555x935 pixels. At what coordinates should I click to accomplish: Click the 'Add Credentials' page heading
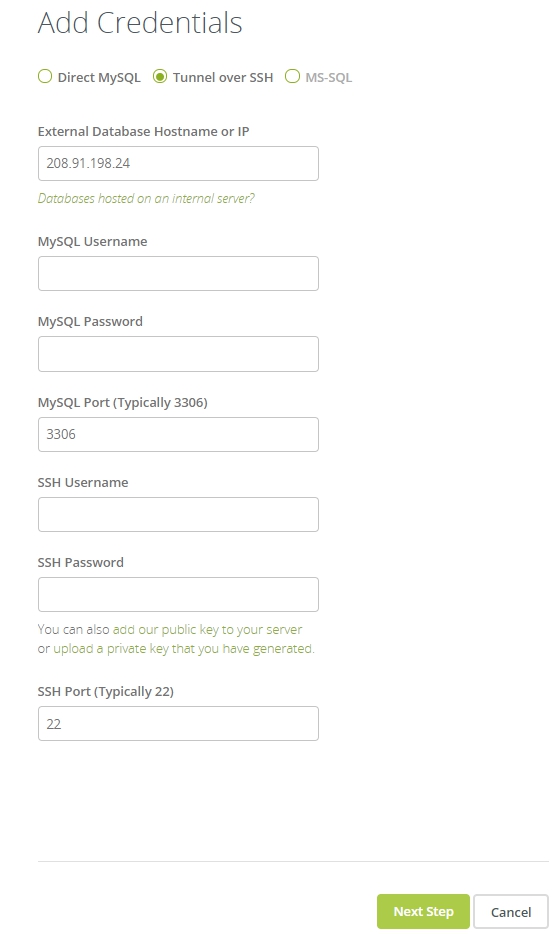pyautogui.click(x=140, y=23)
